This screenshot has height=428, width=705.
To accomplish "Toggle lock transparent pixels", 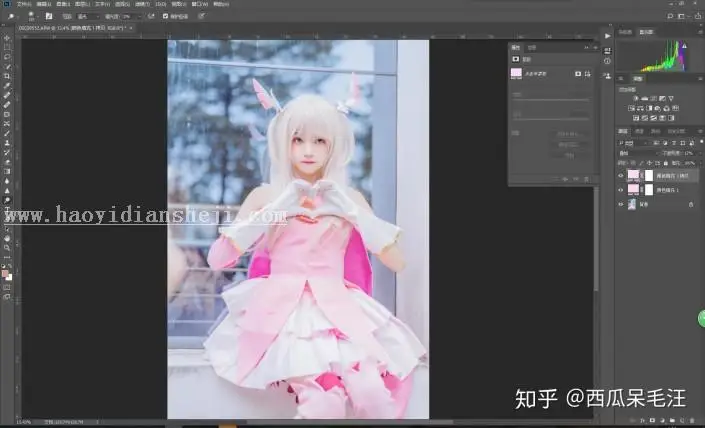I will [633, 163].
